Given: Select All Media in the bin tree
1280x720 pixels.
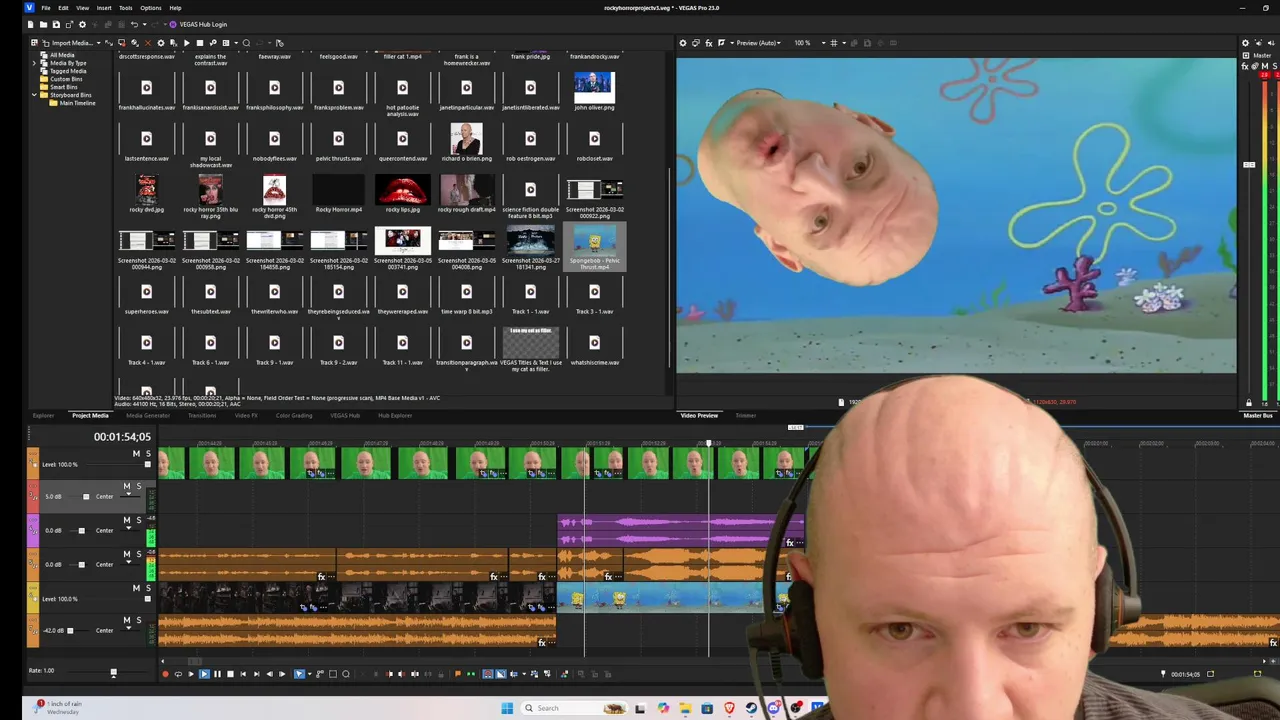Looking at the screenshot, I should pos(62,55).
